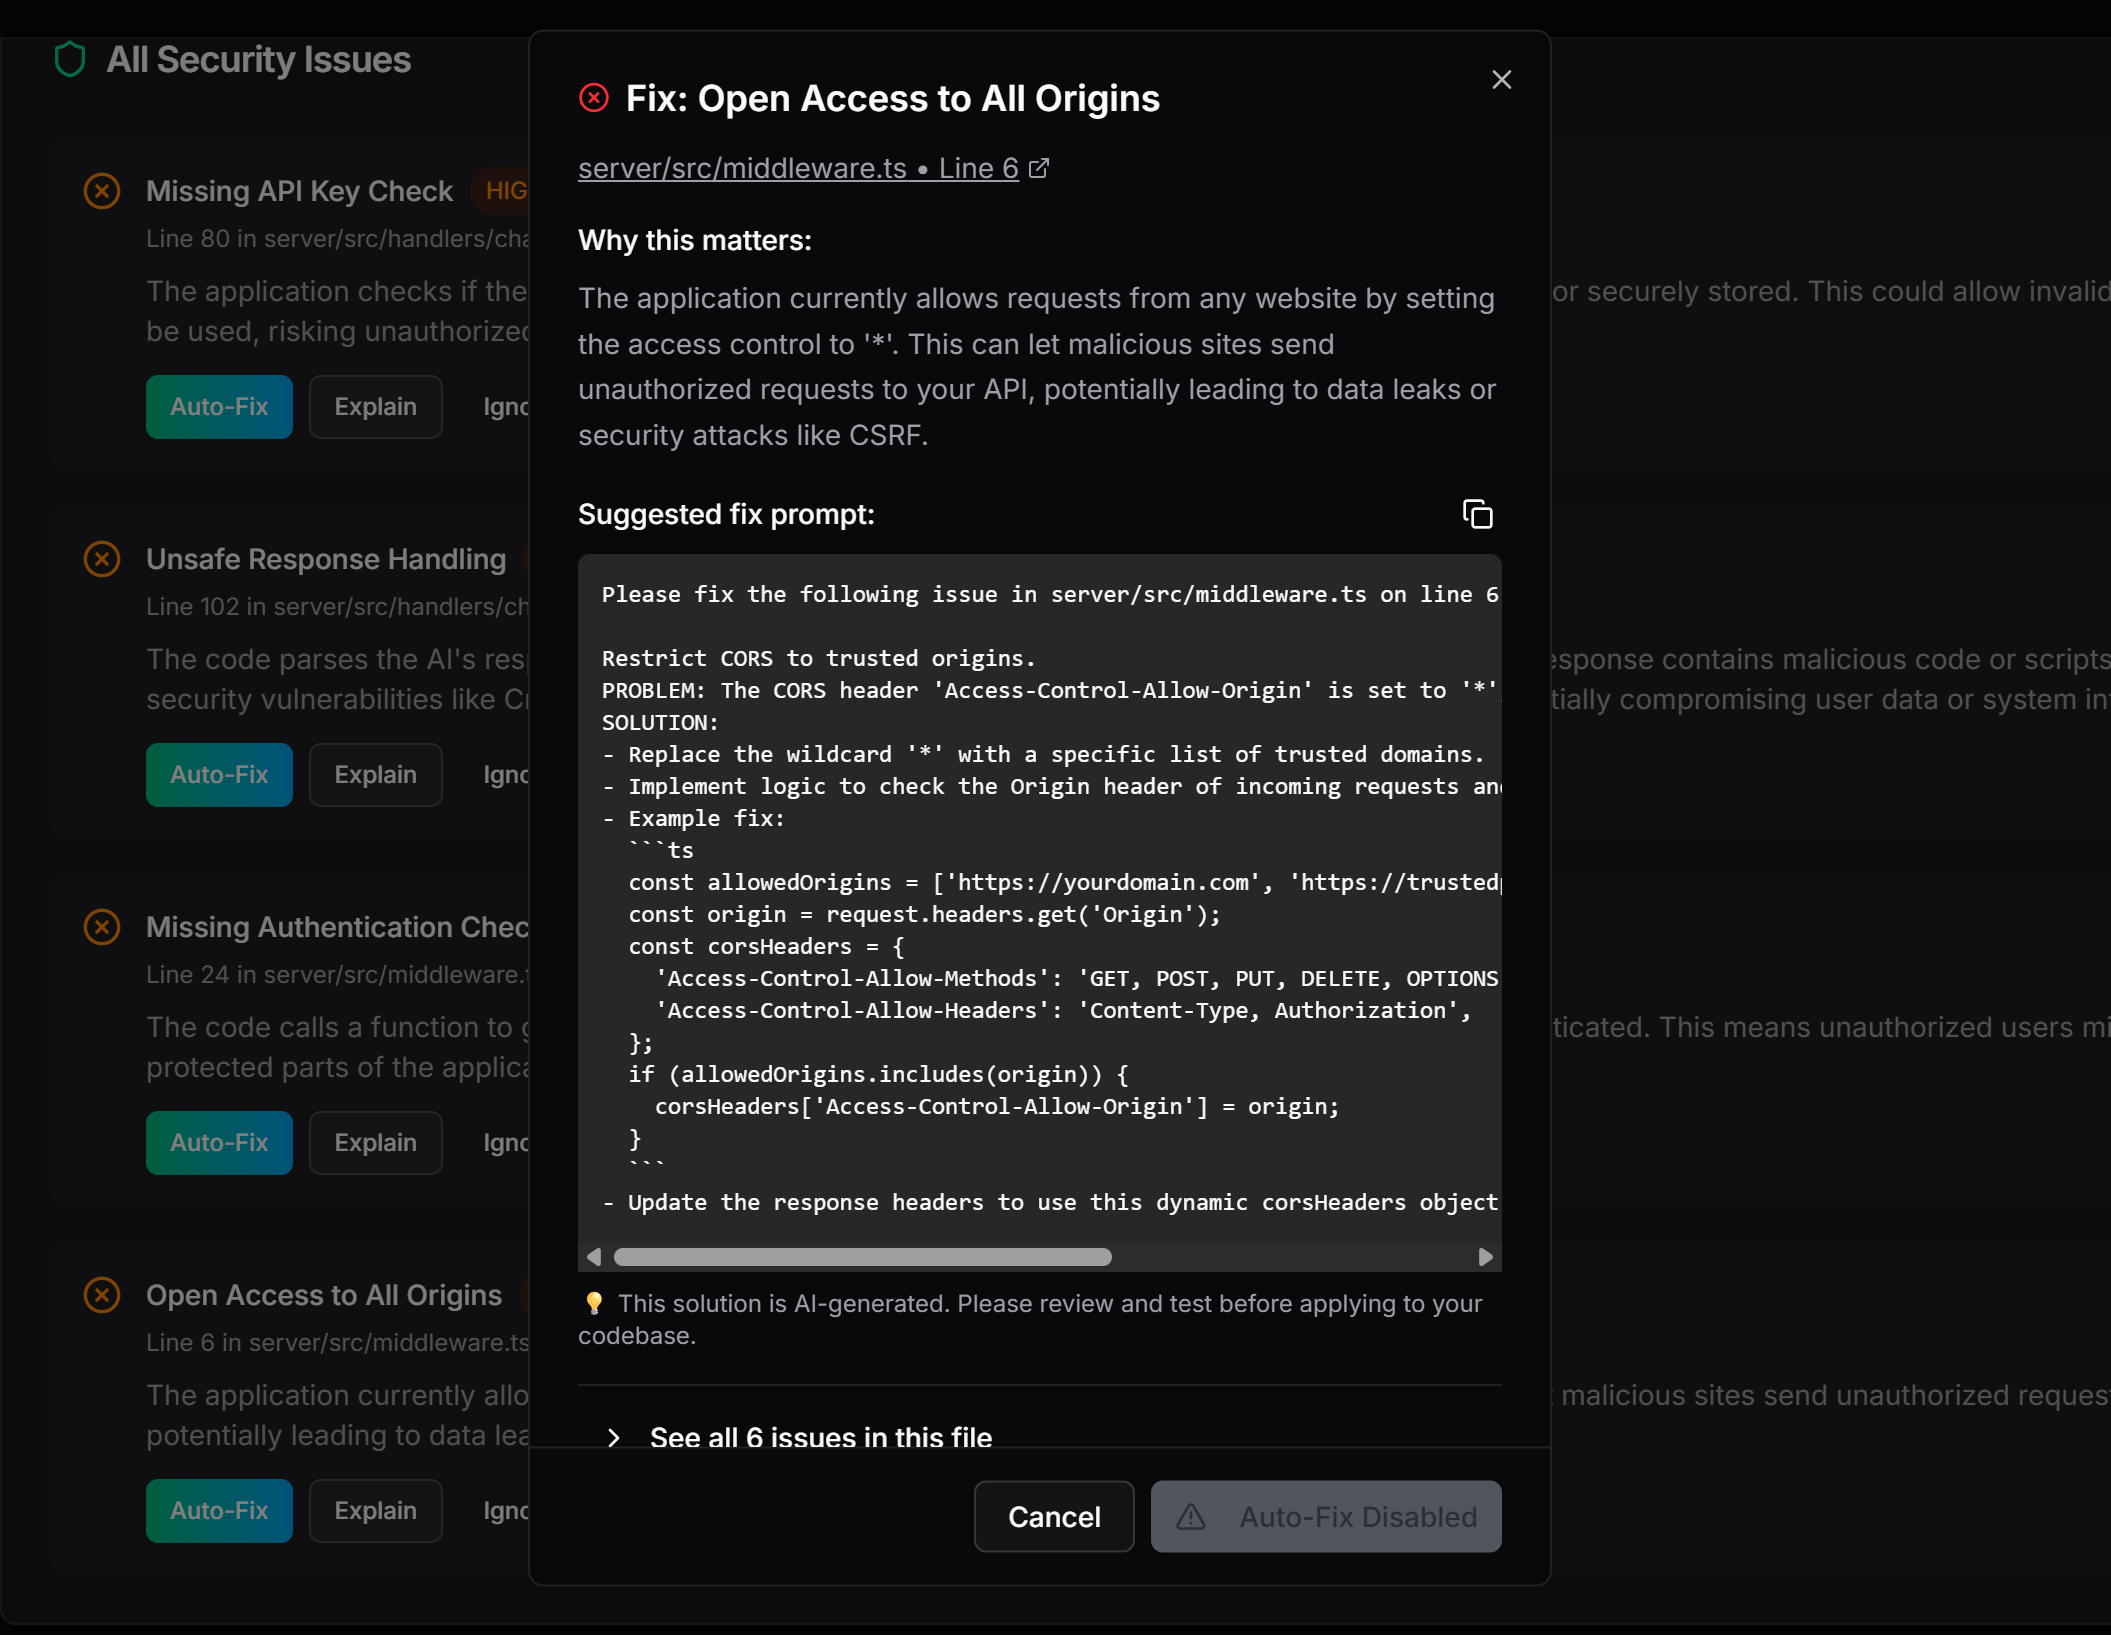Click the external link icon beside Line 6

1039,168
